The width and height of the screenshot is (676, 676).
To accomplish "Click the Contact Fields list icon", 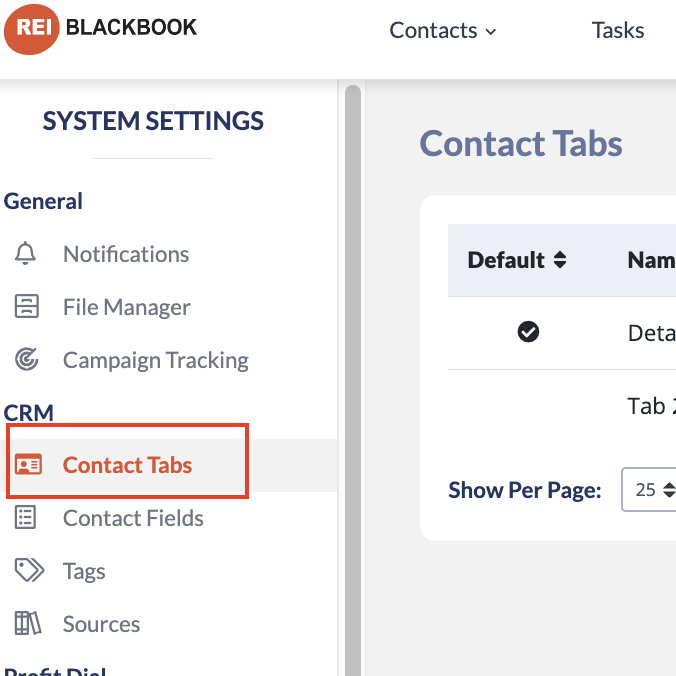I will tap(25, 517).
